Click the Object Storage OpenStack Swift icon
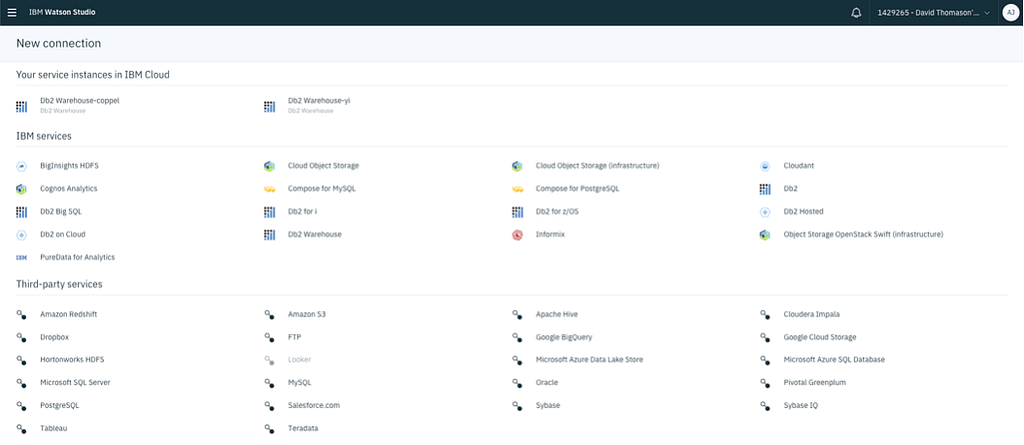 coord(765,235)
